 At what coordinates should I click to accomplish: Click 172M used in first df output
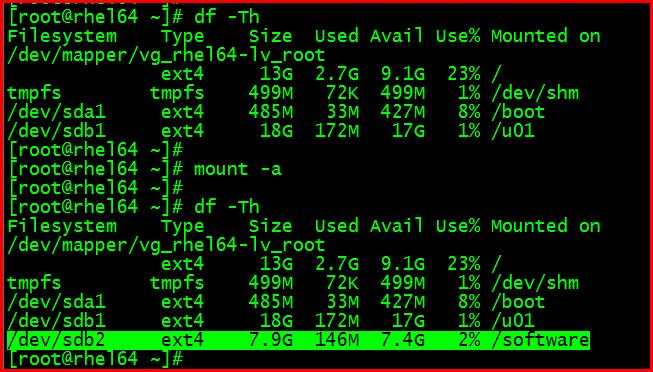(x=336, y=131)
